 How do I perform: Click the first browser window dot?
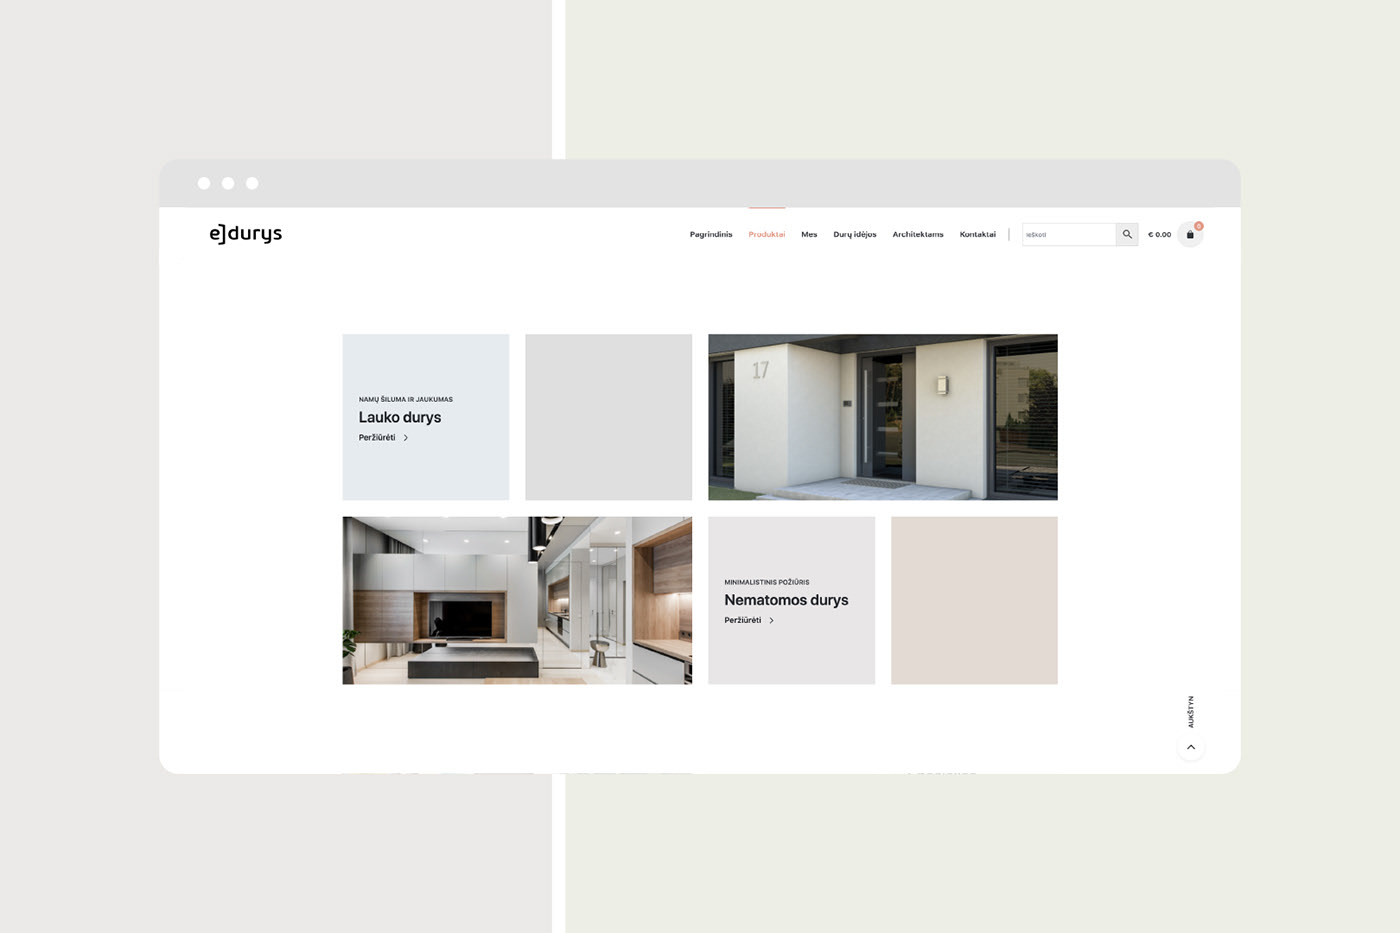[204, 183]
